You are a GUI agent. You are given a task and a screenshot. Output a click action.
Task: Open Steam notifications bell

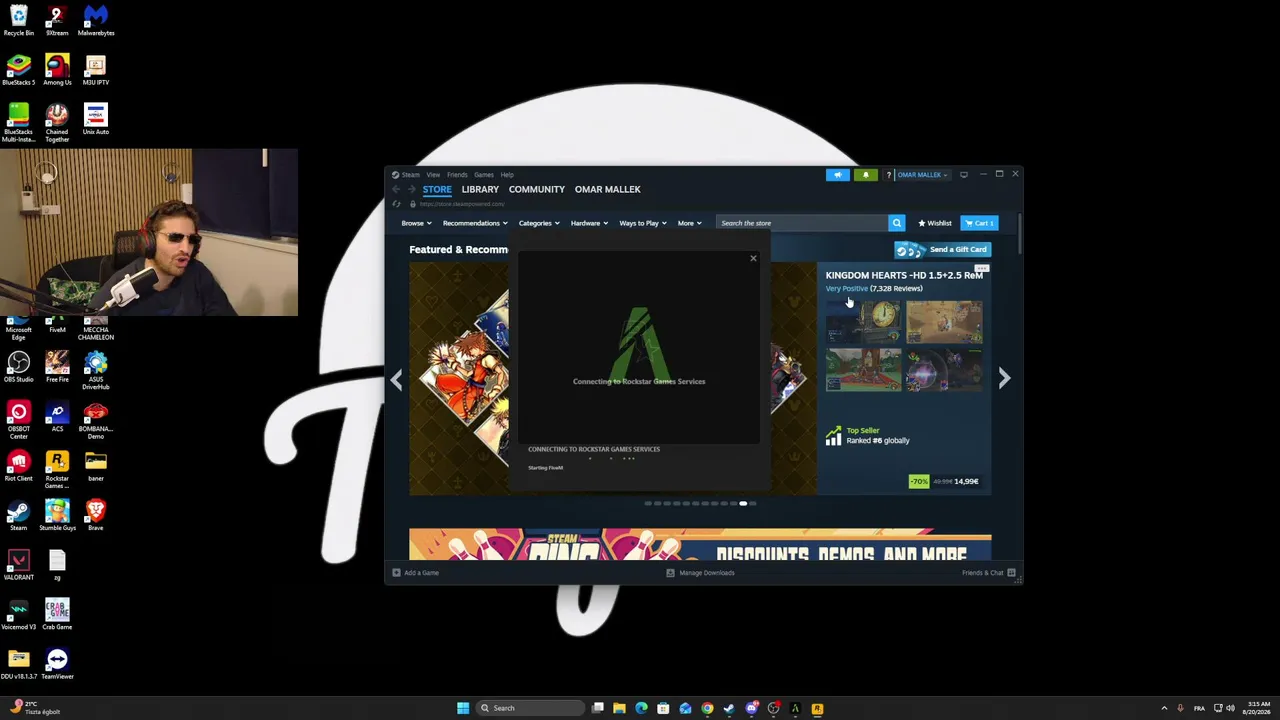(866, 175)
